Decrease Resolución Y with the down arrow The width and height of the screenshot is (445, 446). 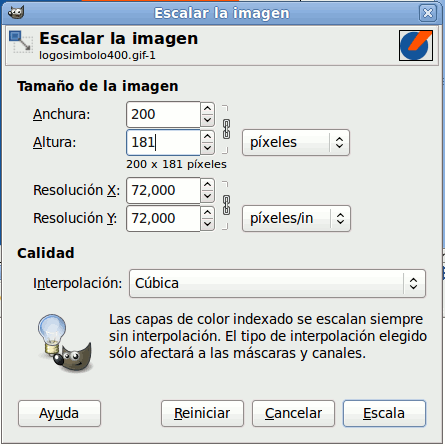click(x=207, y=224)
